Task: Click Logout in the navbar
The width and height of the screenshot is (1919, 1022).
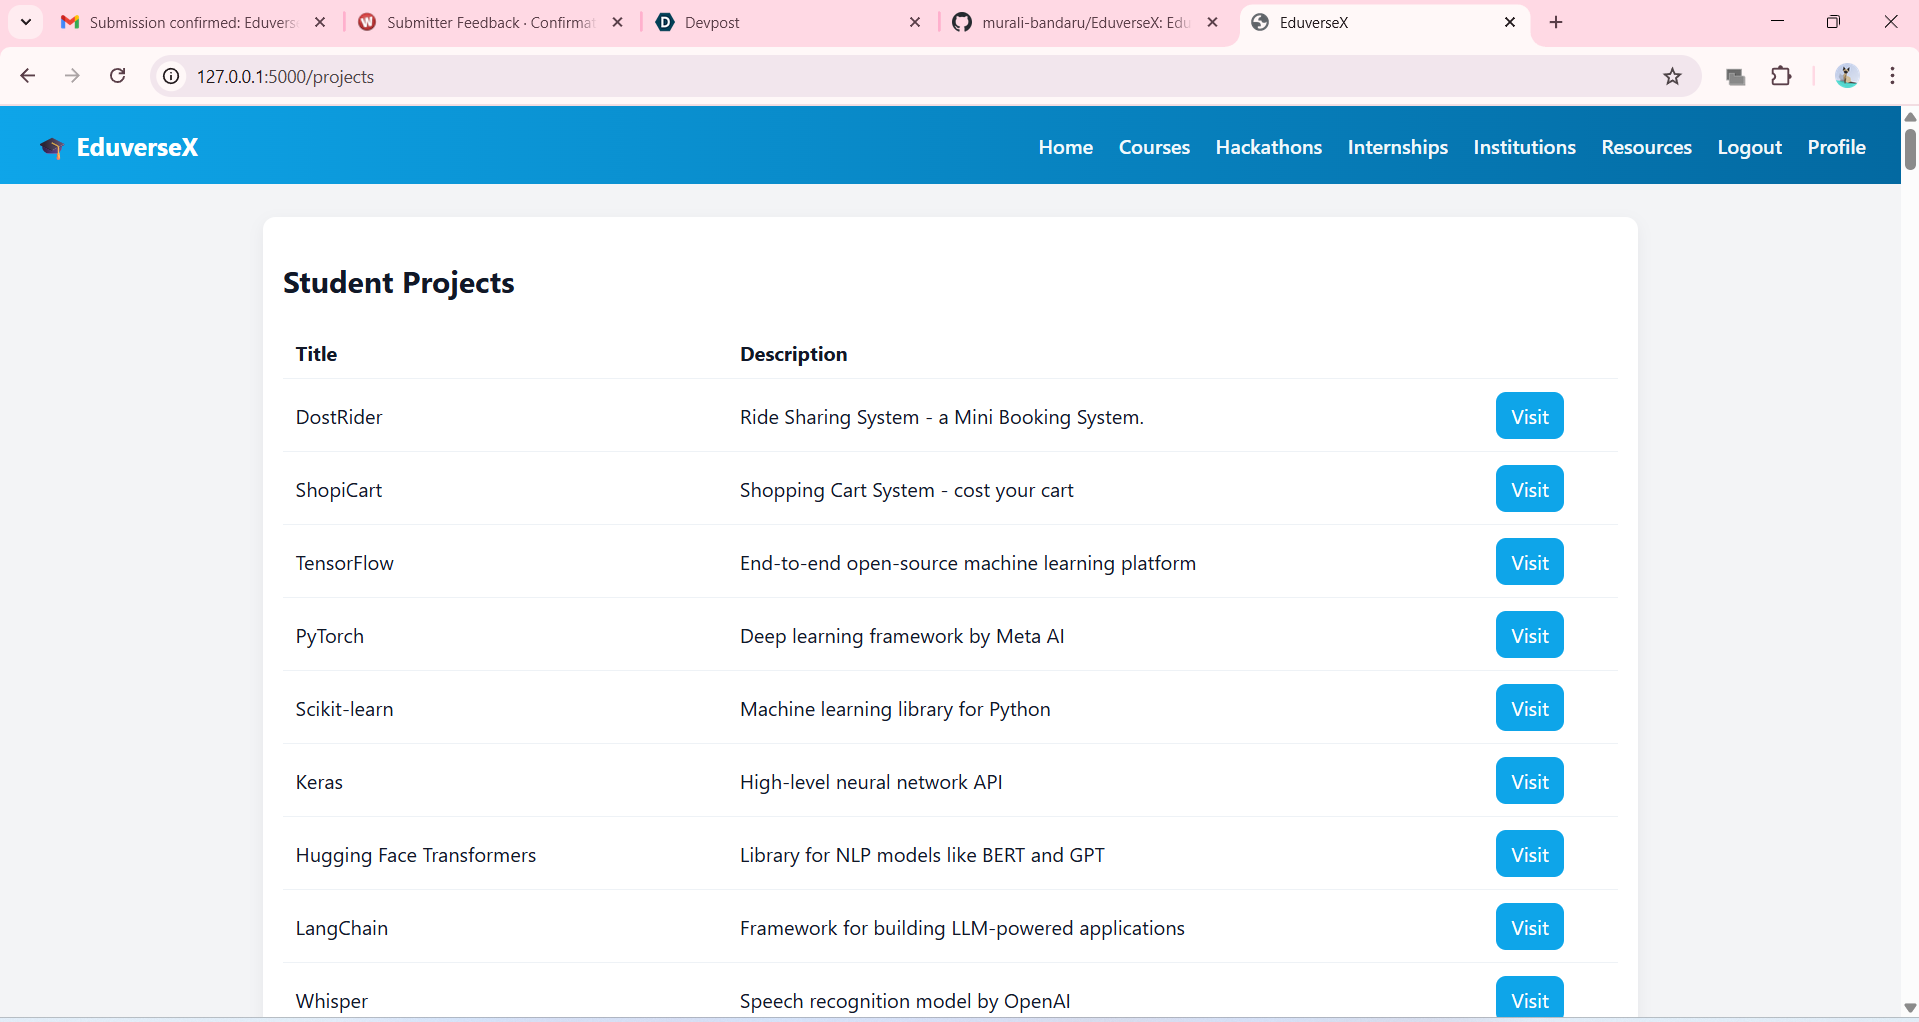Action: coord(1749,147)
